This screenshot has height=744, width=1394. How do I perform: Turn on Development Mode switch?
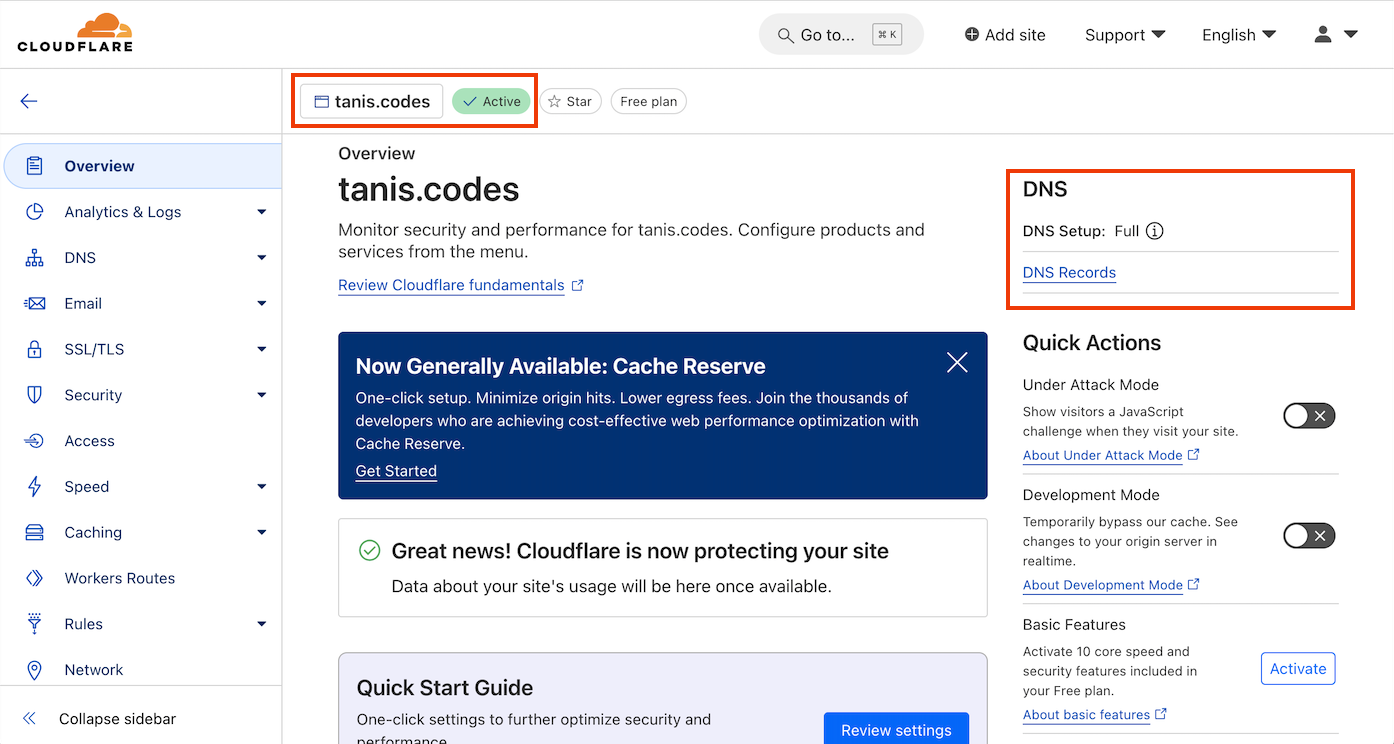[1309, 536]
